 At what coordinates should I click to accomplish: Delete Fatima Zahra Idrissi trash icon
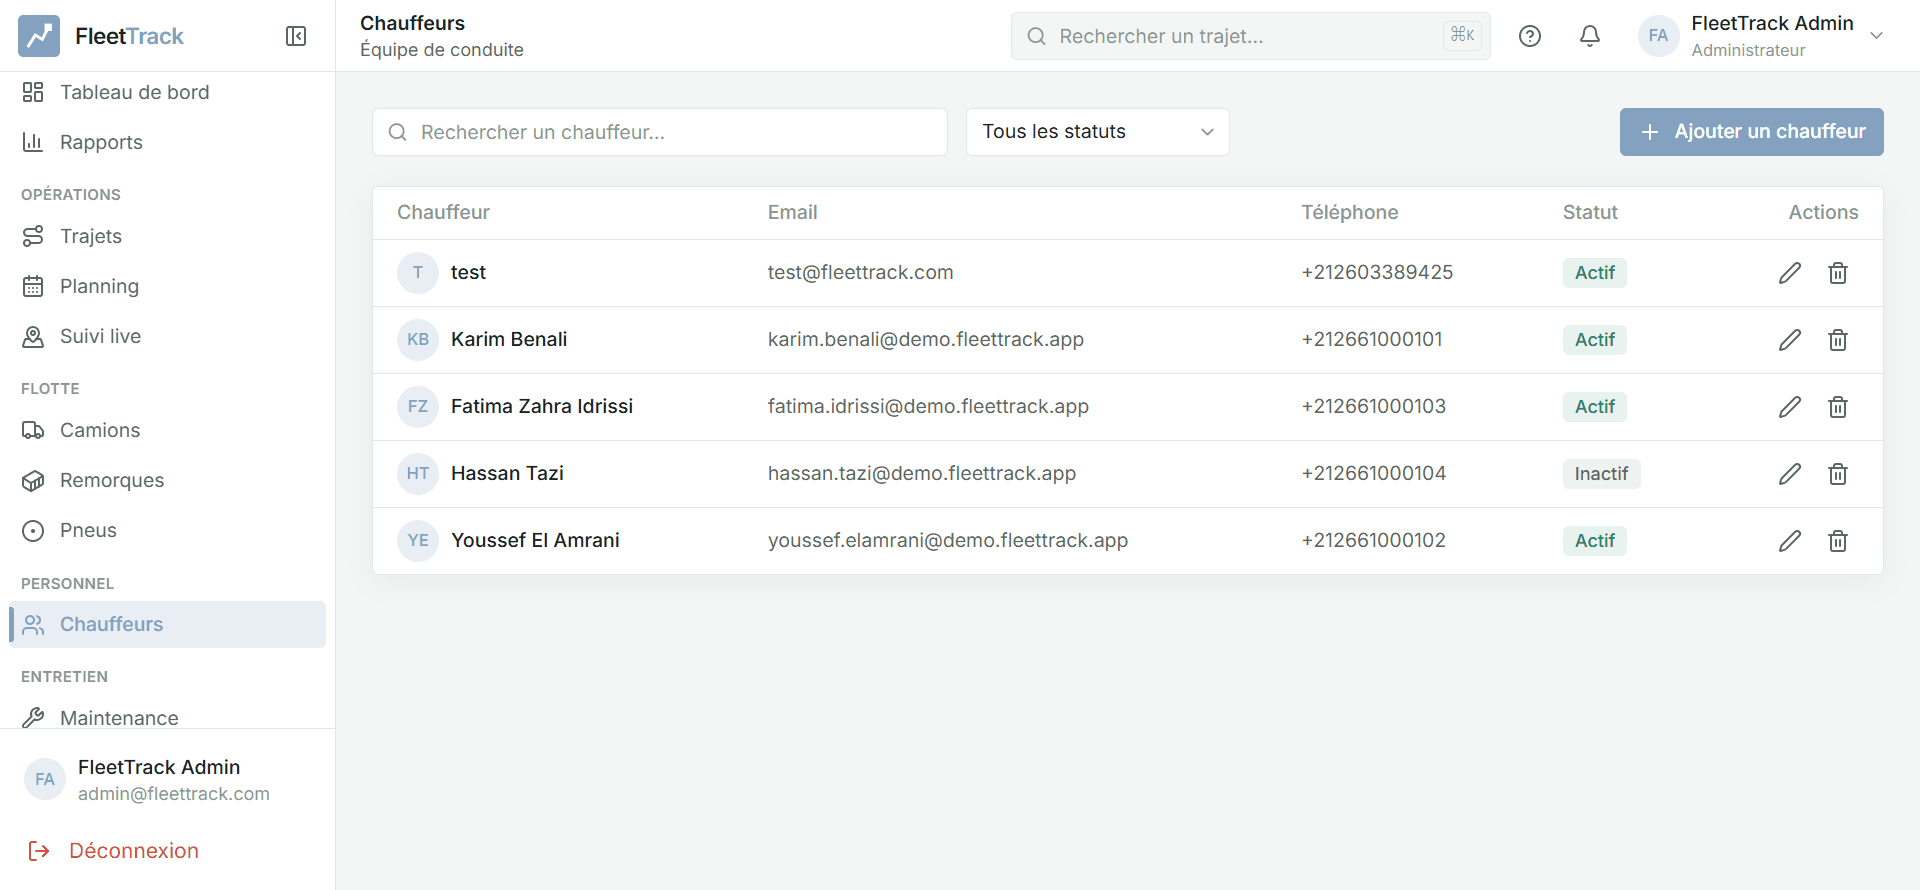coord(1838,407)
